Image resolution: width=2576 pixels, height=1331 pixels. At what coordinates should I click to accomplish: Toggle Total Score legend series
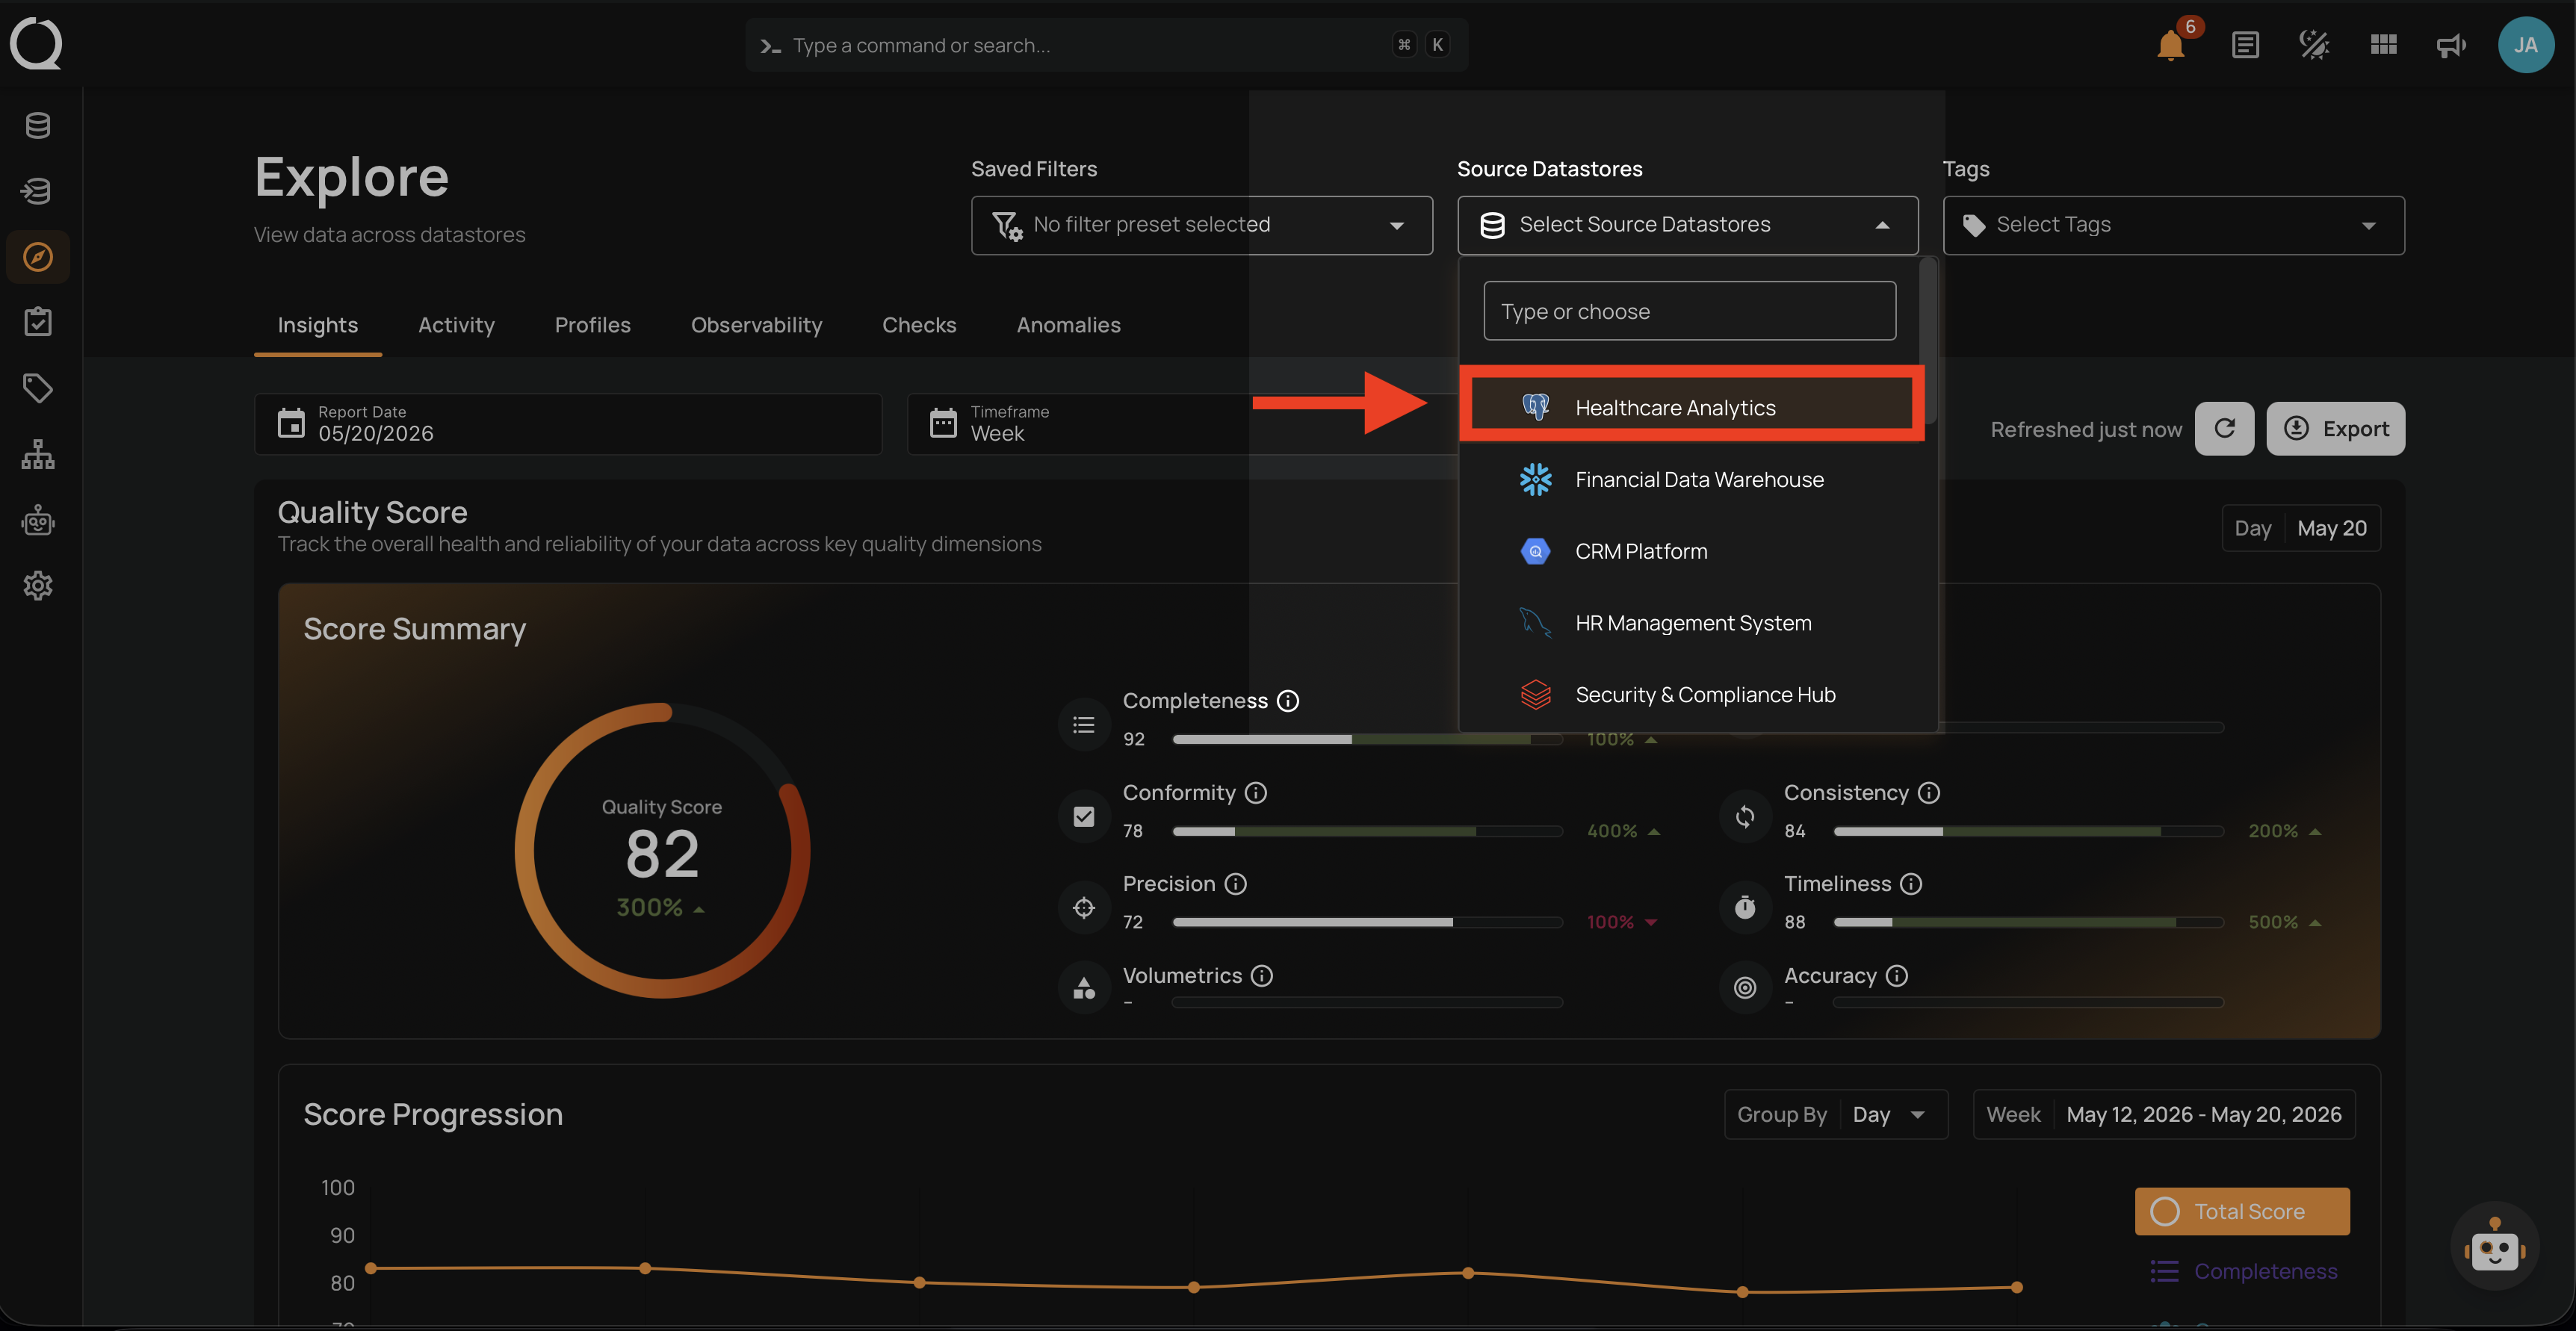click(x=2242, y=1211)
